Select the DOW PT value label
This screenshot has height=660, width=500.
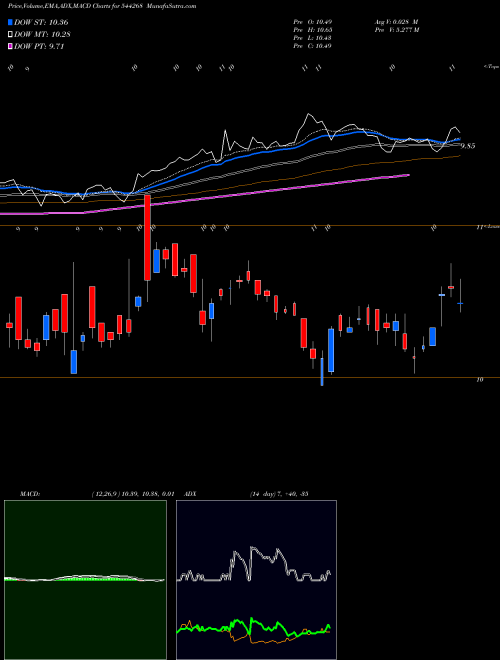coord(39,46)
